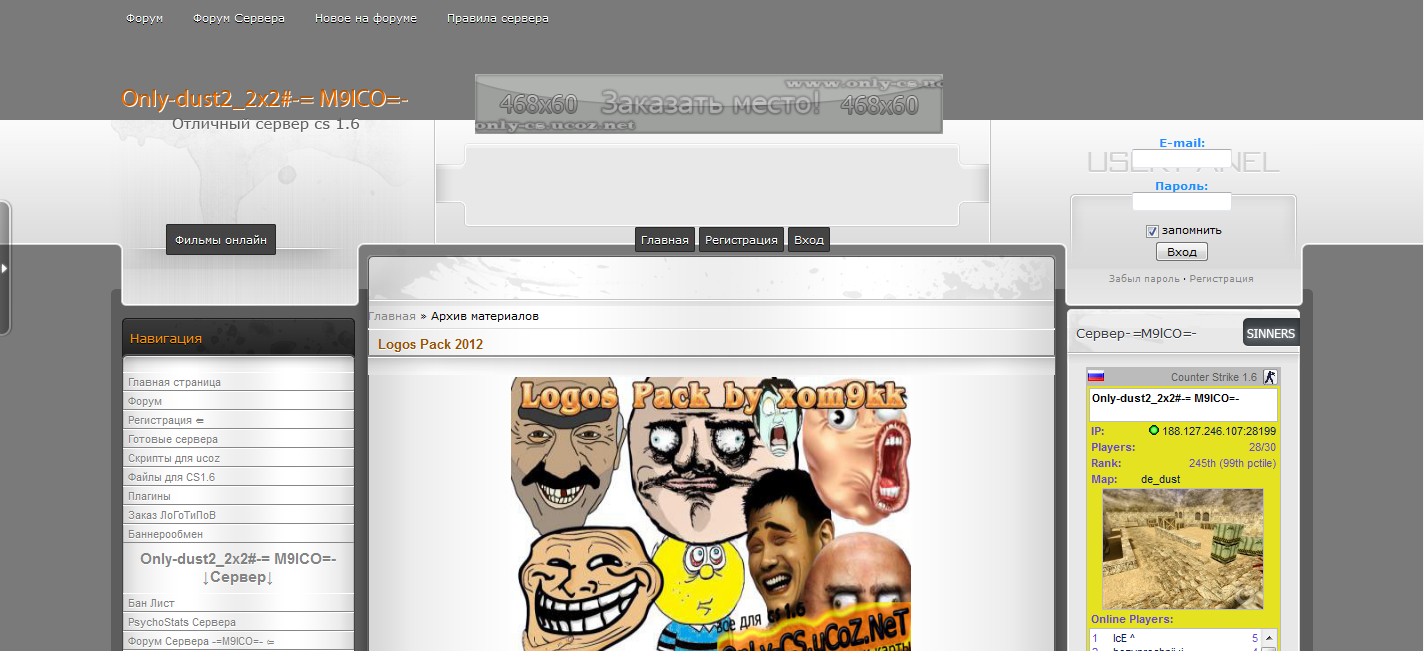This screenshot has width=1424, height=651.
Task: Click the green server online status indicator
Action: pyautogui.click(x=1153, y=431)
